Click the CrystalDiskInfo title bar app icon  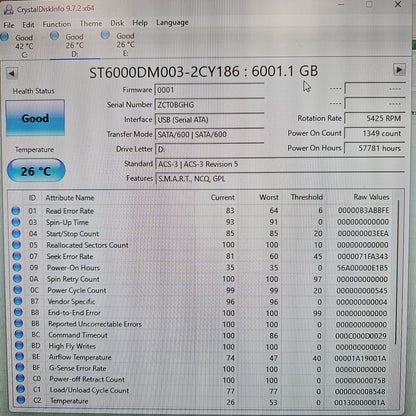[x=8, y=10]
